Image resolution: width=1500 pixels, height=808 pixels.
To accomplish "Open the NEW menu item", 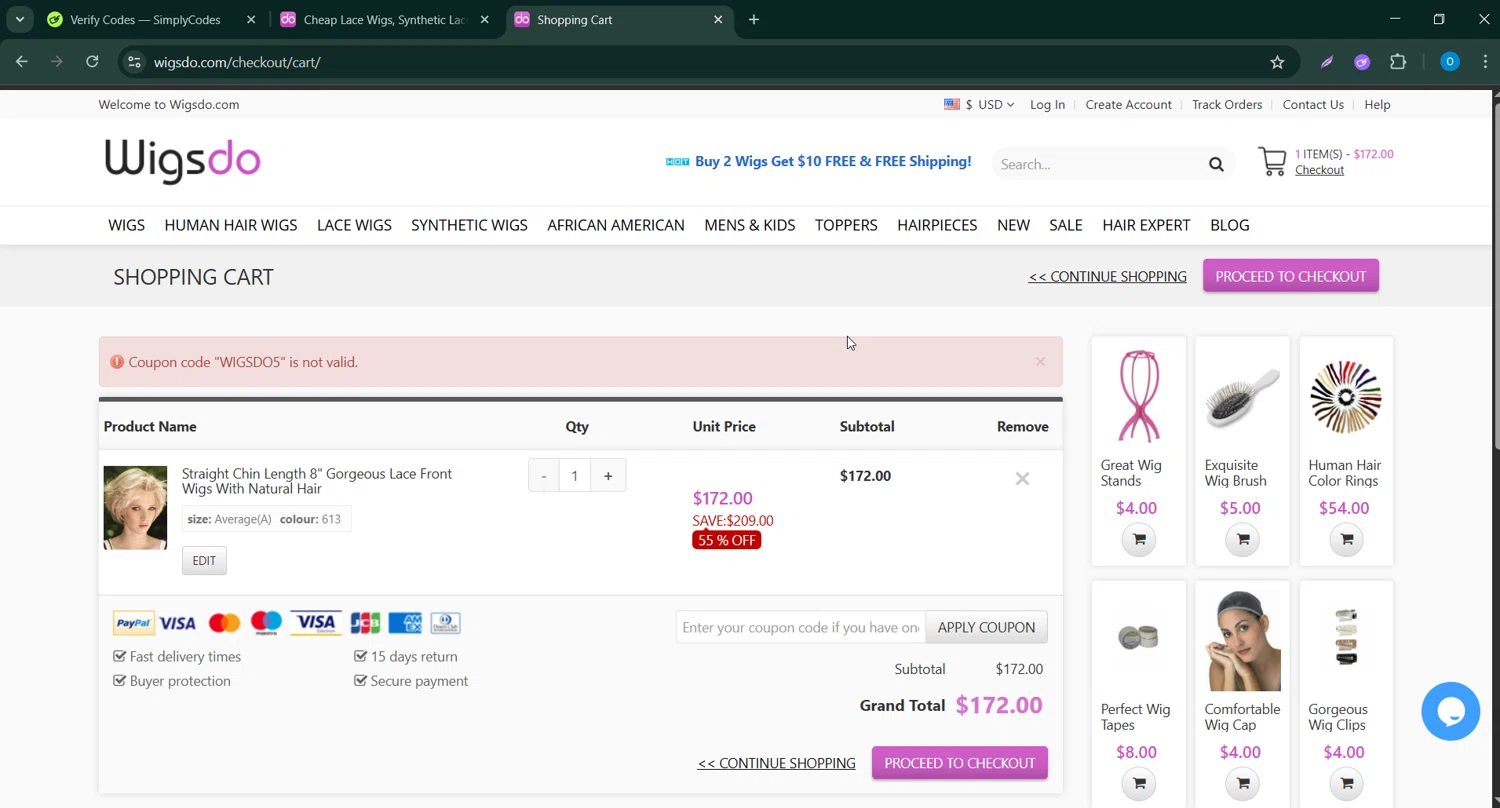I will click(x=1013, y=225).
